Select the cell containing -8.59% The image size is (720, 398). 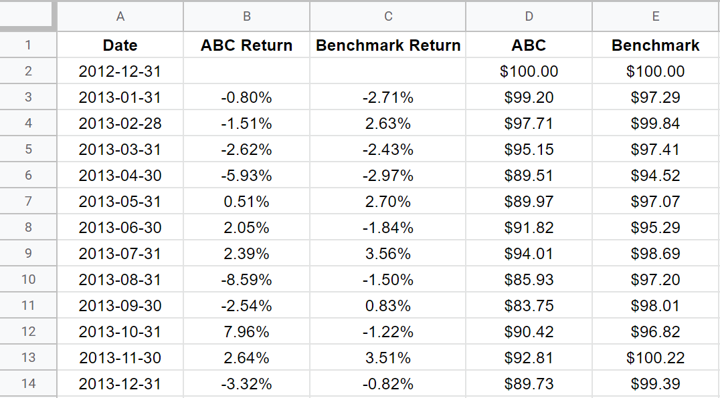(247, 279)
